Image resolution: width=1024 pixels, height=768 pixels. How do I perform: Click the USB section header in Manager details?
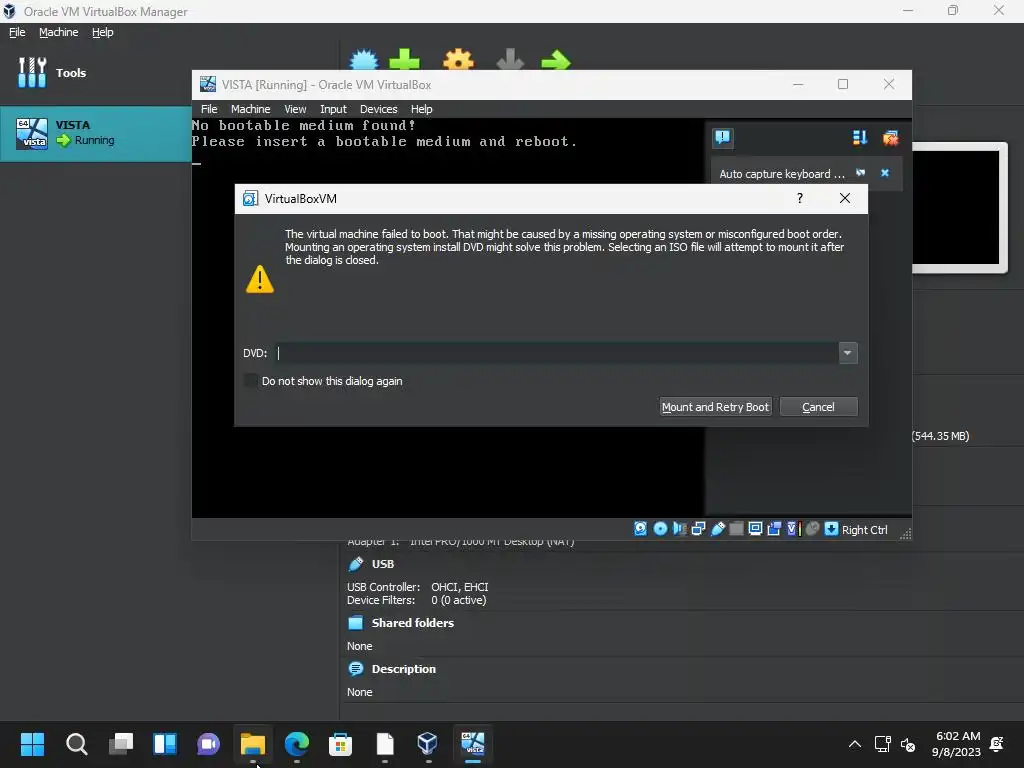pyautogui.click(x=383, y=564)
